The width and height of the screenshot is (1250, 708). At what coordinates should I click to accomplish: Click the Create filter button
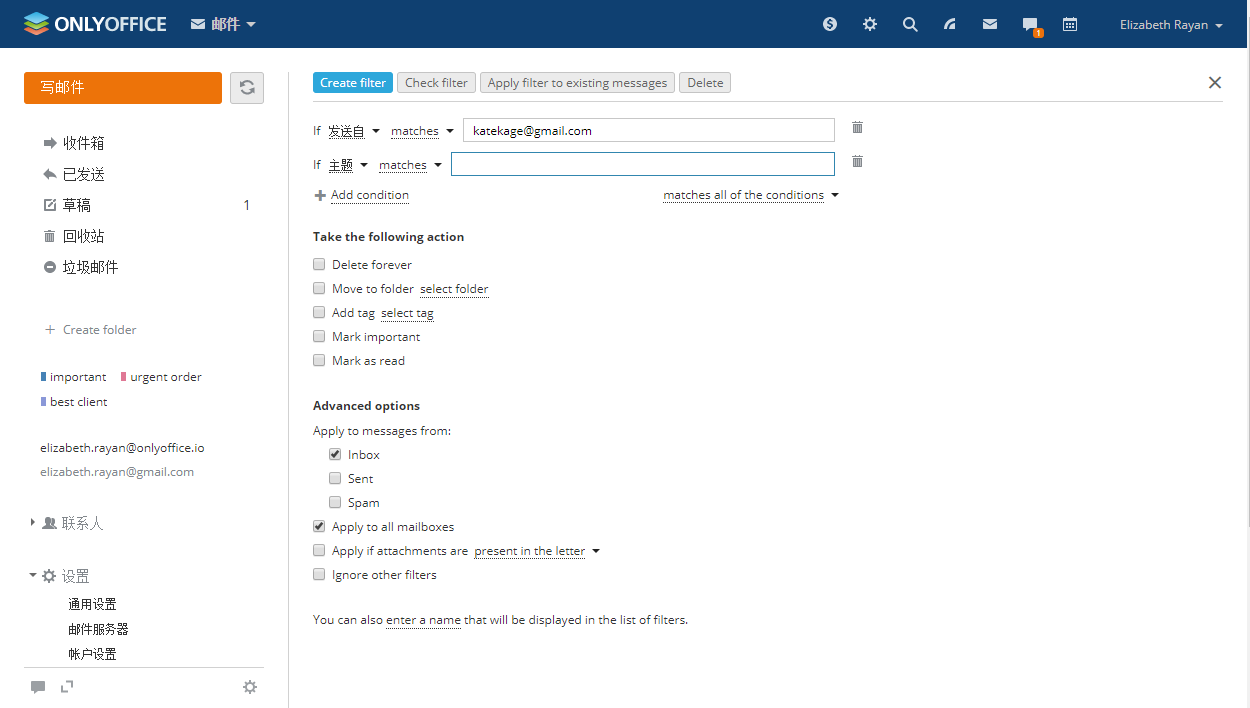tap(352, 83)
